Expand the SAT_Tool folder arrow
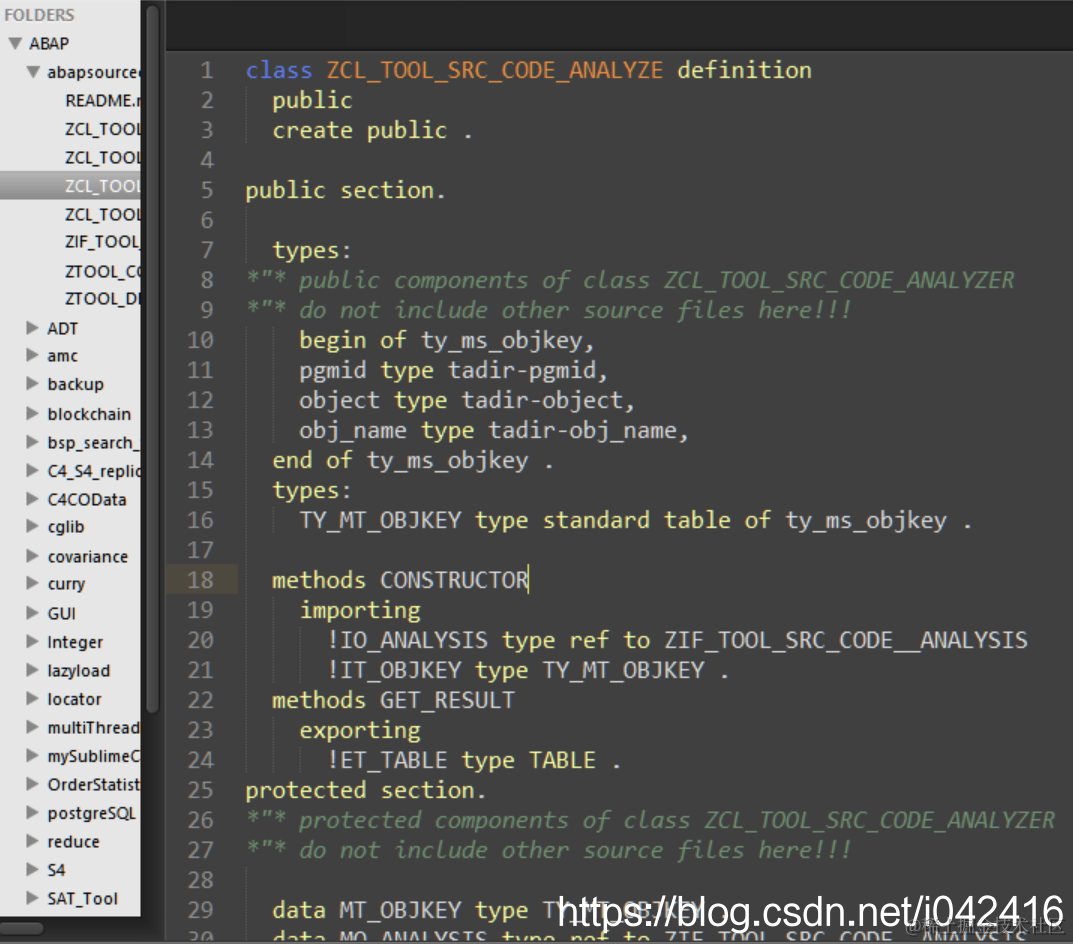The height and width of the screenshot is (944, 1073). [x=32, y=898]
